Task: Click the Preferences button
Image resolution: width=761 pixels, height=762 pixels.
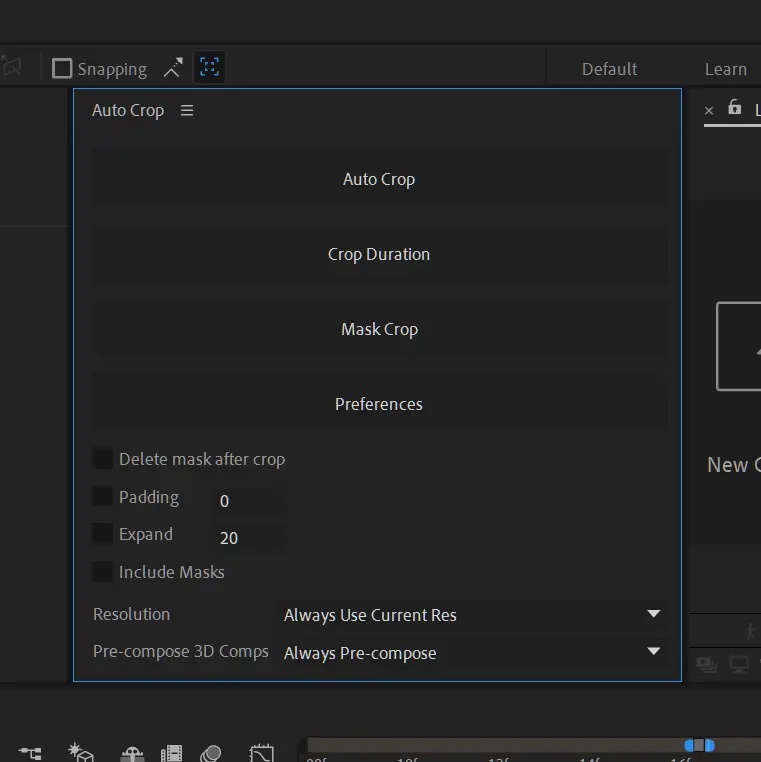Action: coord(379,404)
